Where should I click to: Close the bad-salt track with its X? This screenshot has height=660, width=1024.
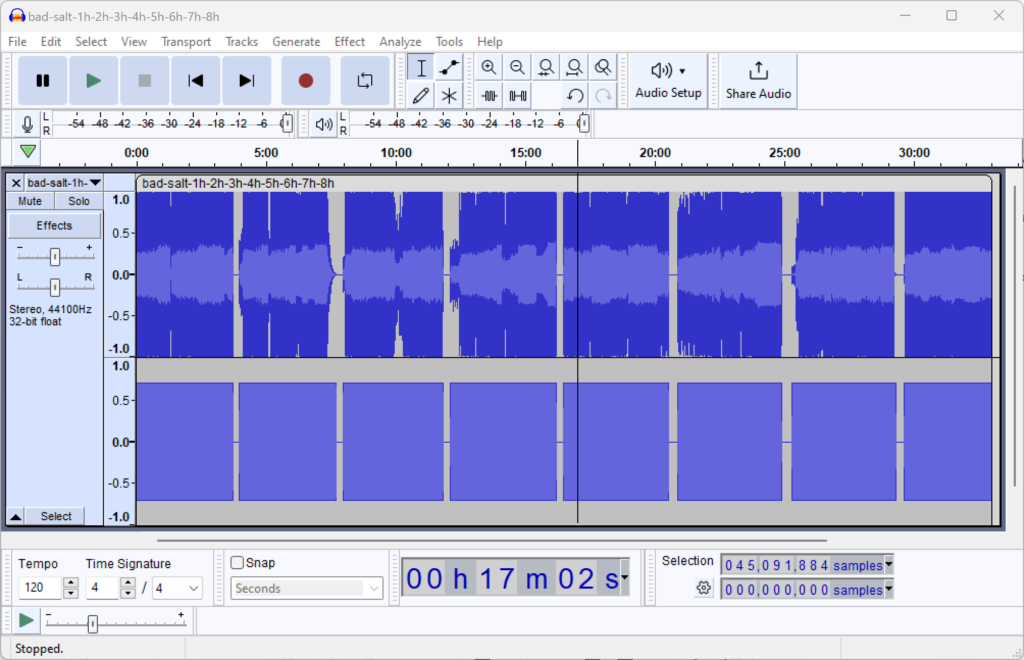coord(14,182)
